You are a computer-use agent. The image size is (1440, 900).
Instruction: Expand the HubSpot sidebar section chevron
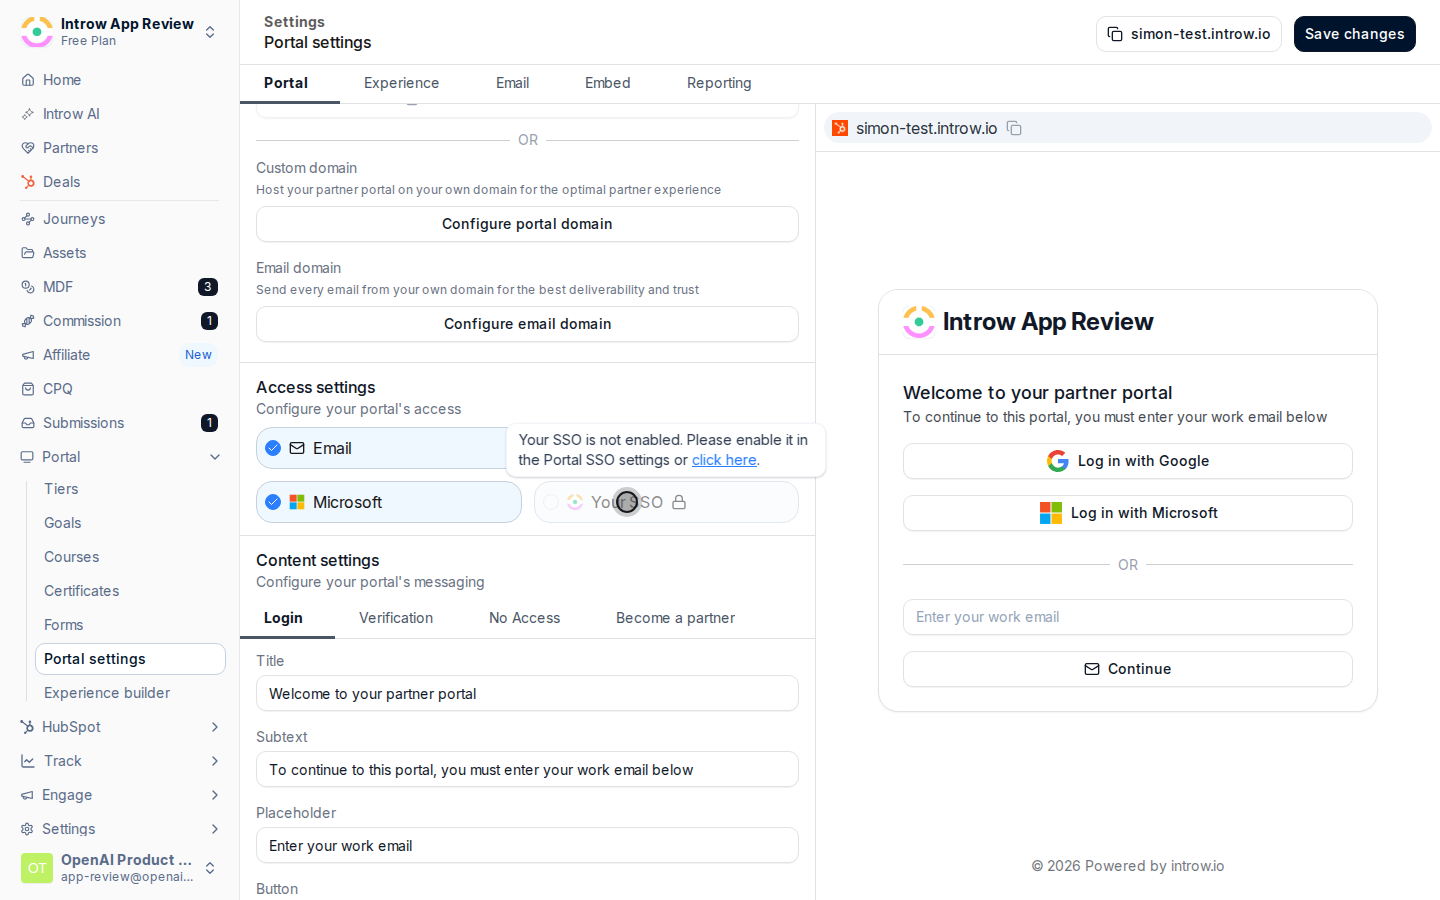coord(215,727)
